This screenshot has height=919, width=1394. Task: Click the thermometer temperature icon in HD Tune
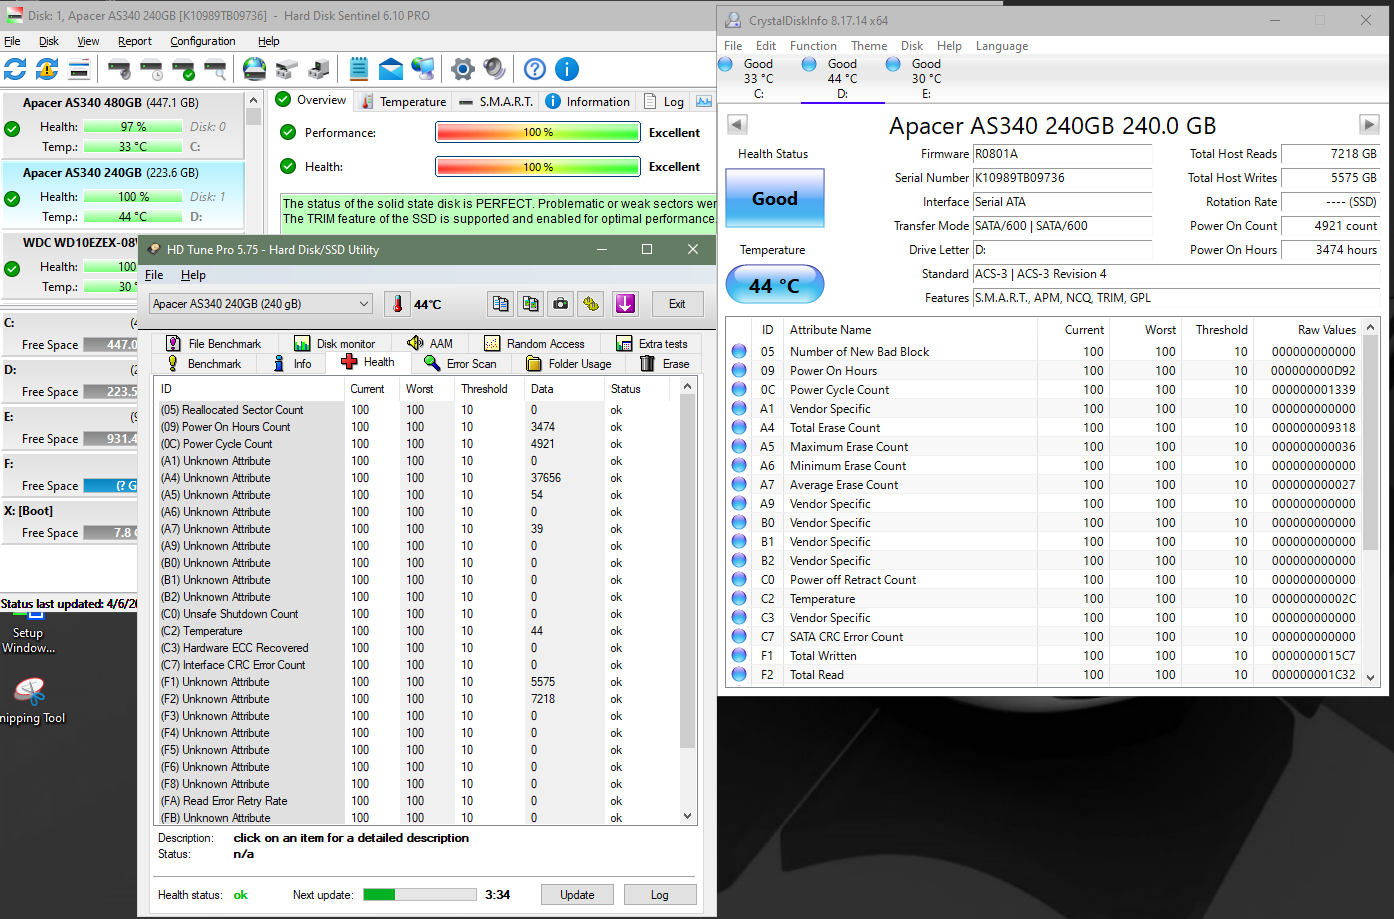tap(397, 304)
